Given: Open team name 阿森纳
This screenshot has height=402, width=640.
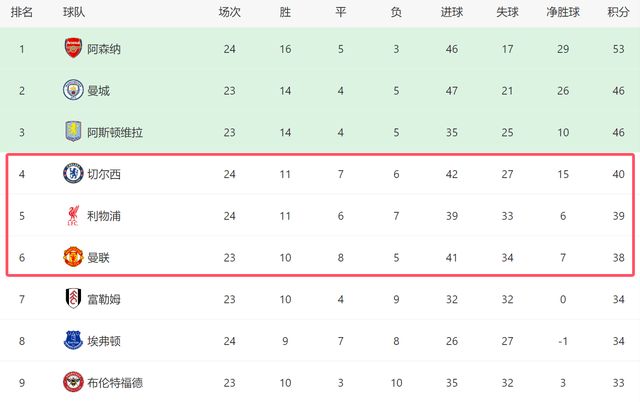Looking at the screenshot, I should [x=104, y=49].
